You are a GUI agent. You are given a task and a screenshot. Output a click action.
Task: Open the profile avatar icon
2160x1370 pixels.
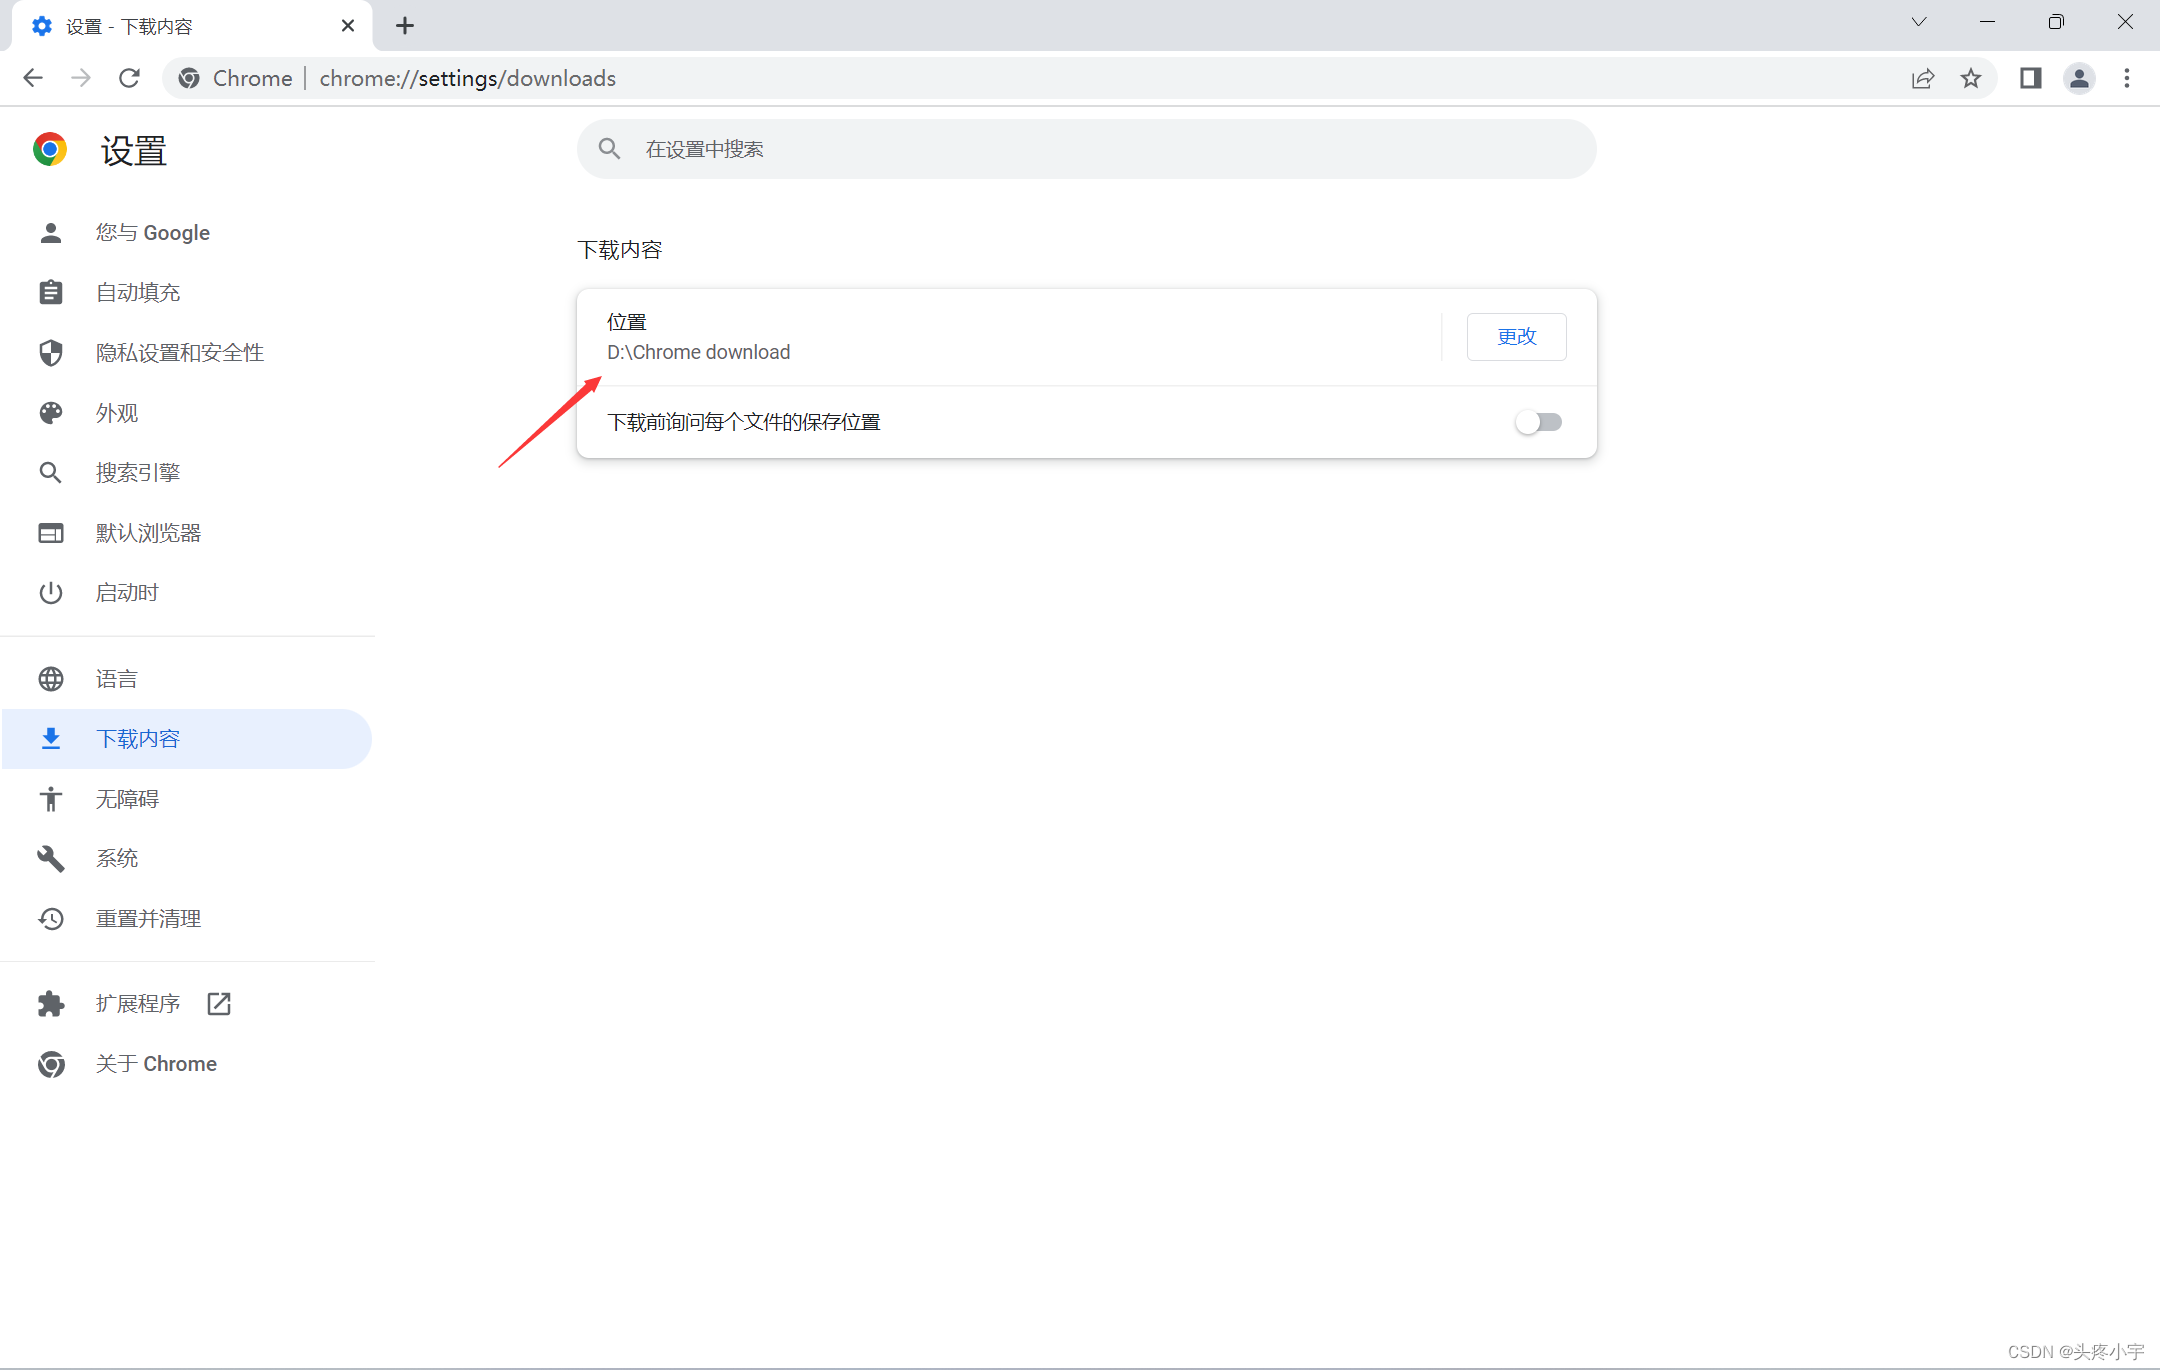[2079, 78]
